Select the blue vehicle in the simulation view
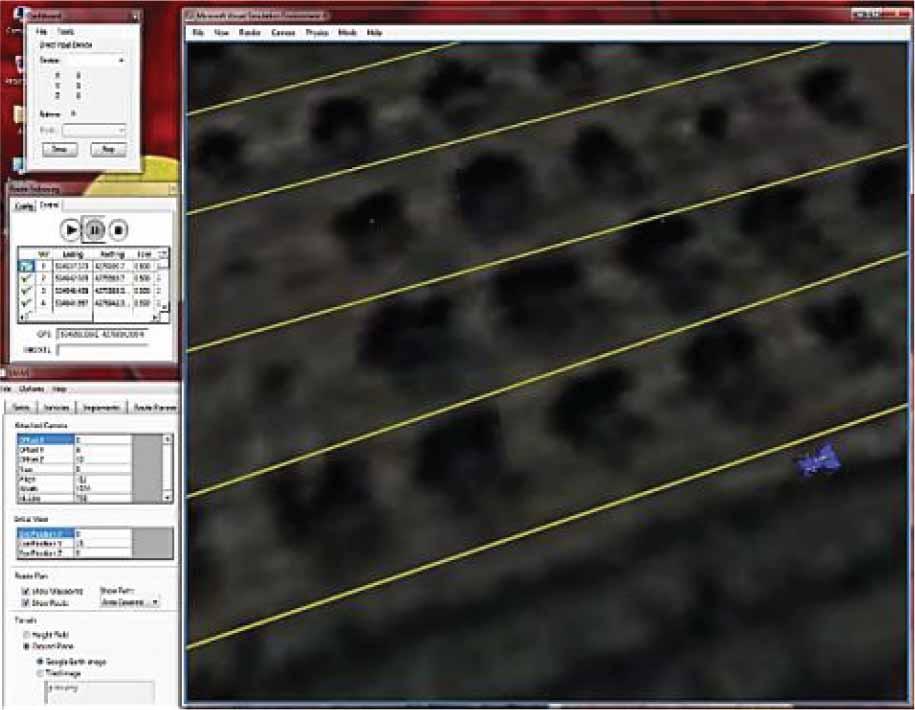The height and width of the screenshot is (710, 915). [820, 461]
